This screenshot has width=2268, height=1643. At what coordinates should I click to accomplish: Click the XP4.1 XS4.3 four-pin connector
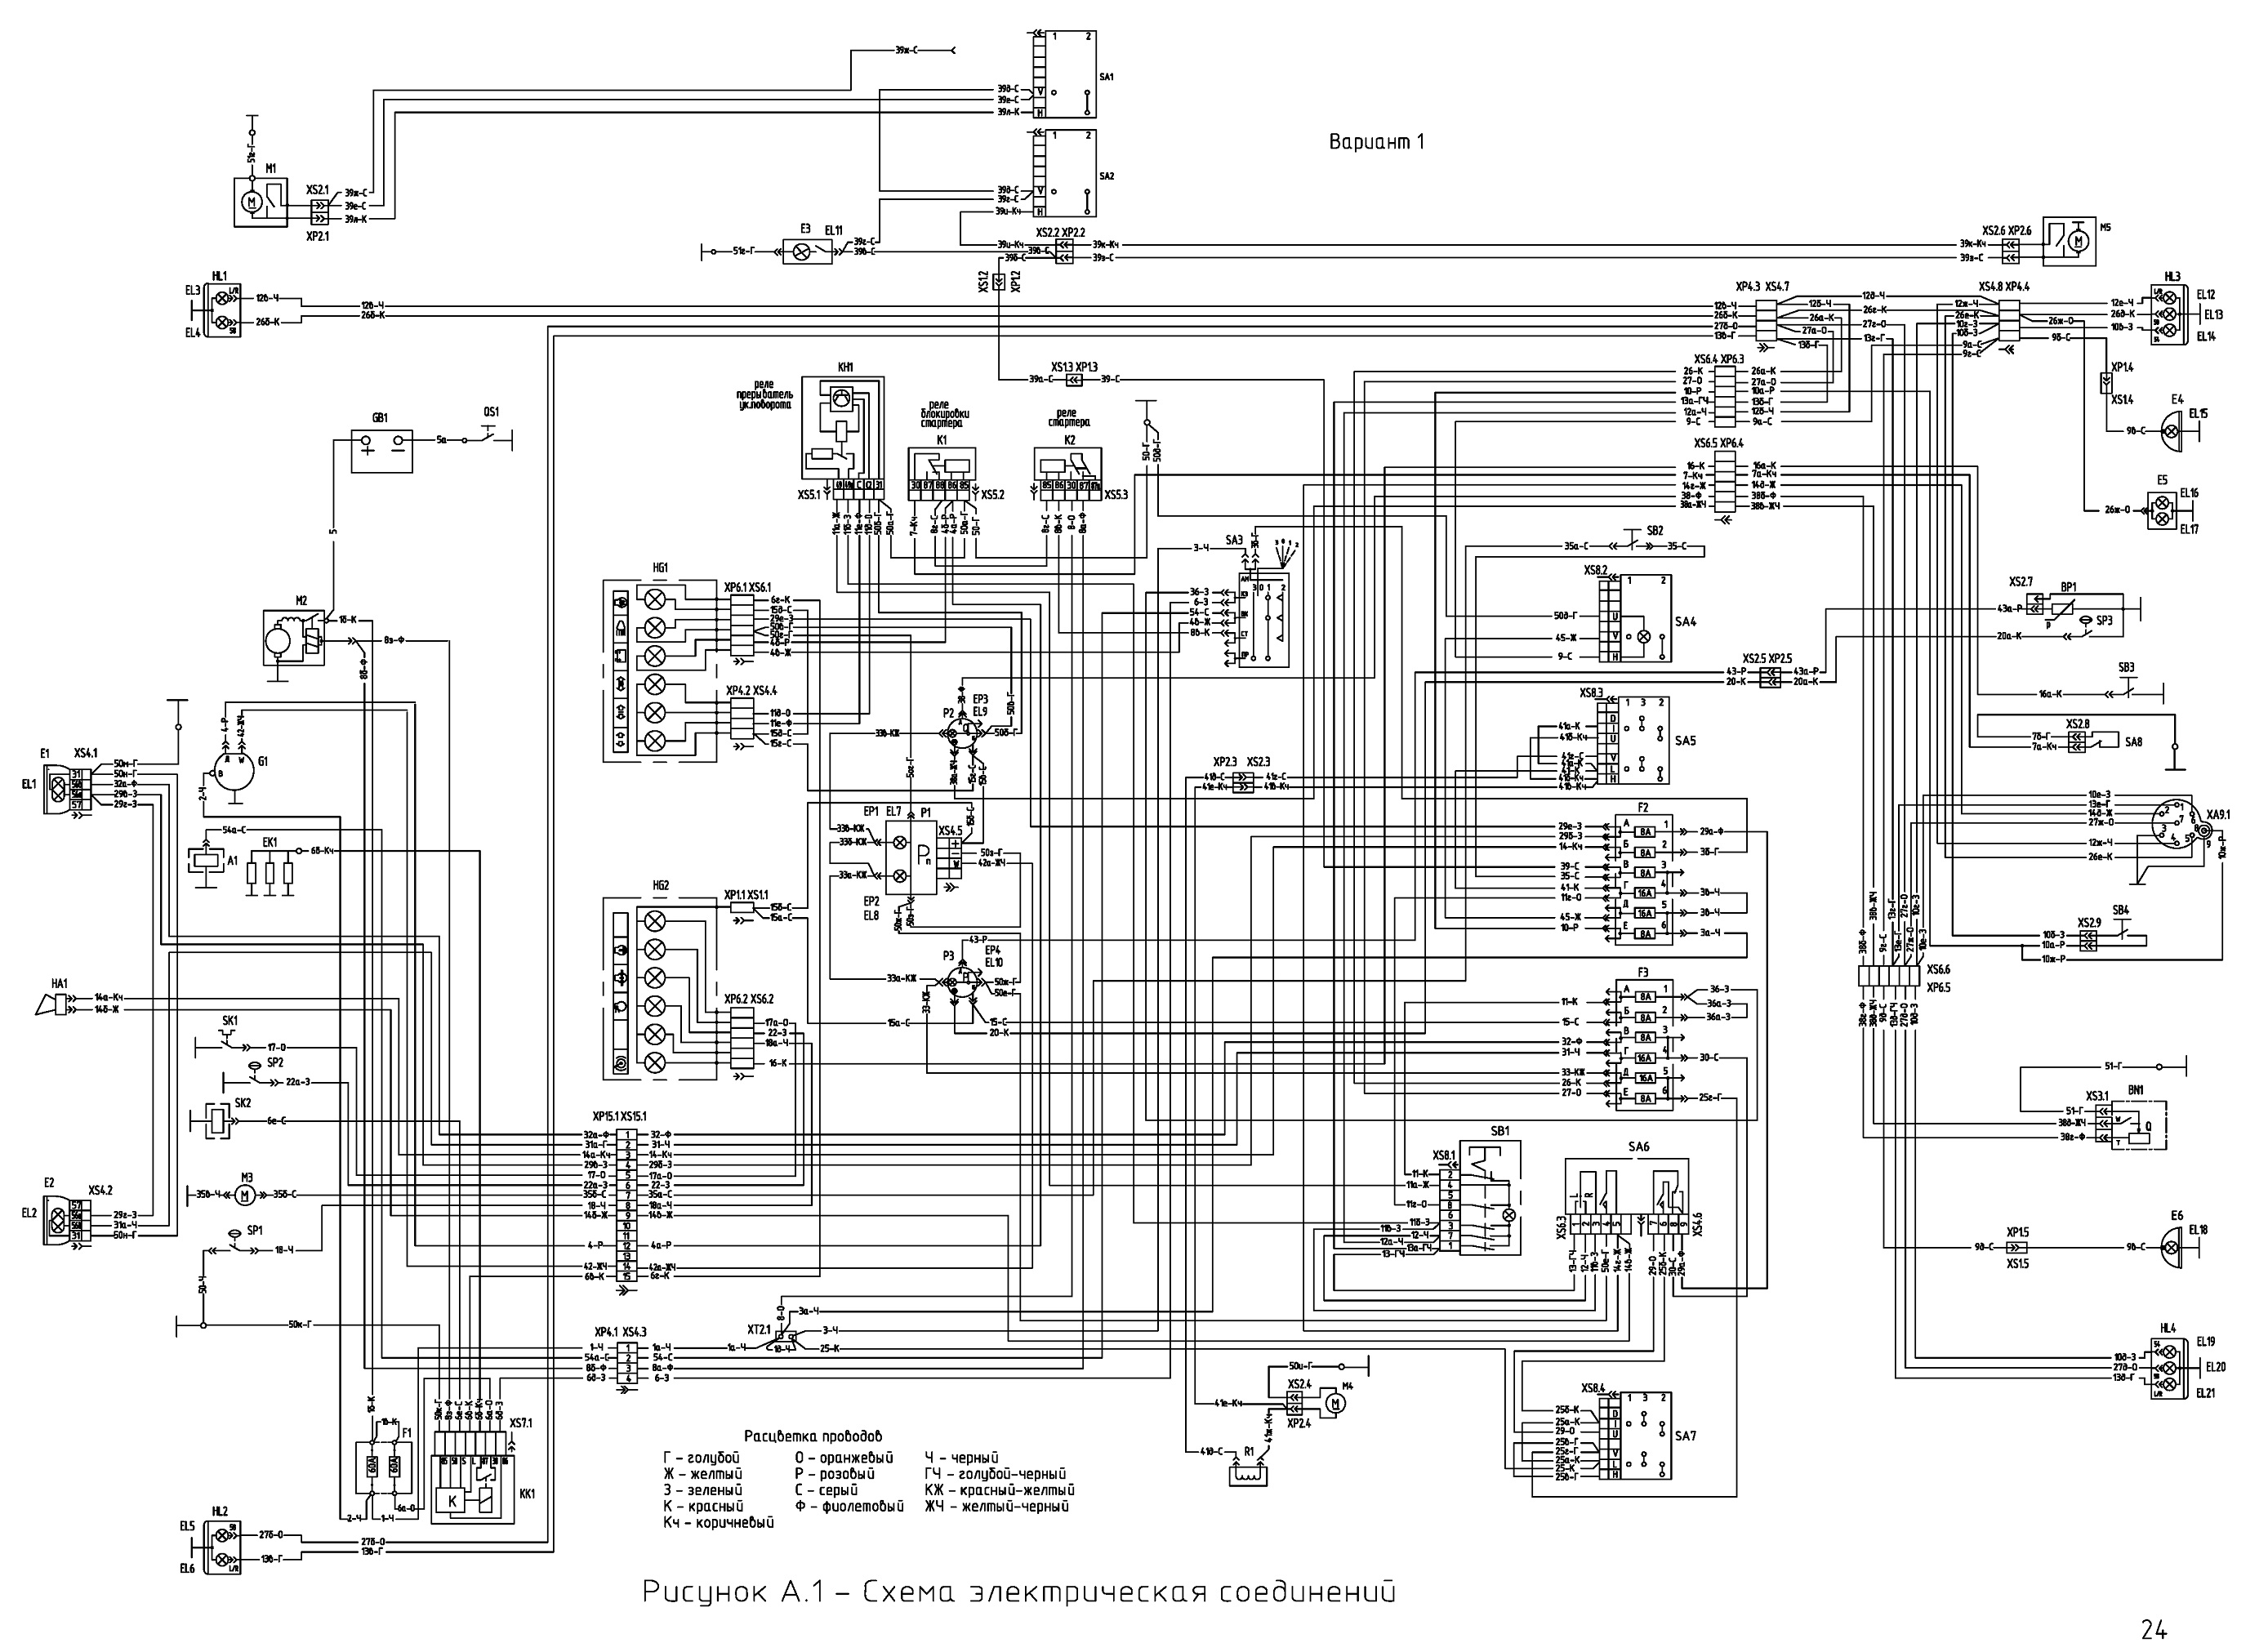coord(628,1363)
